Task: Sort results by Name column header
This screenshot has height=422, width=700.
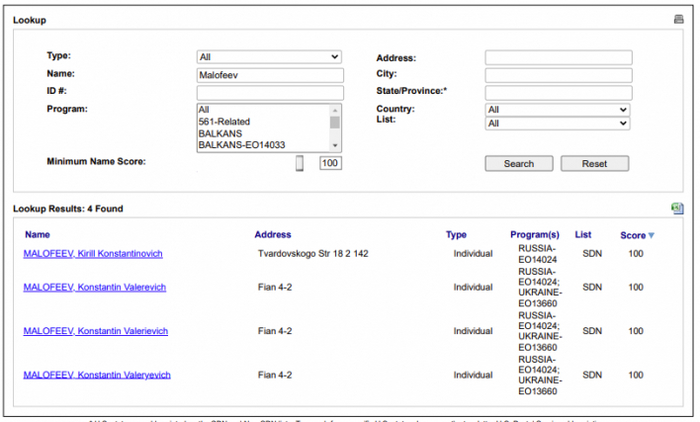Action: 37,234
